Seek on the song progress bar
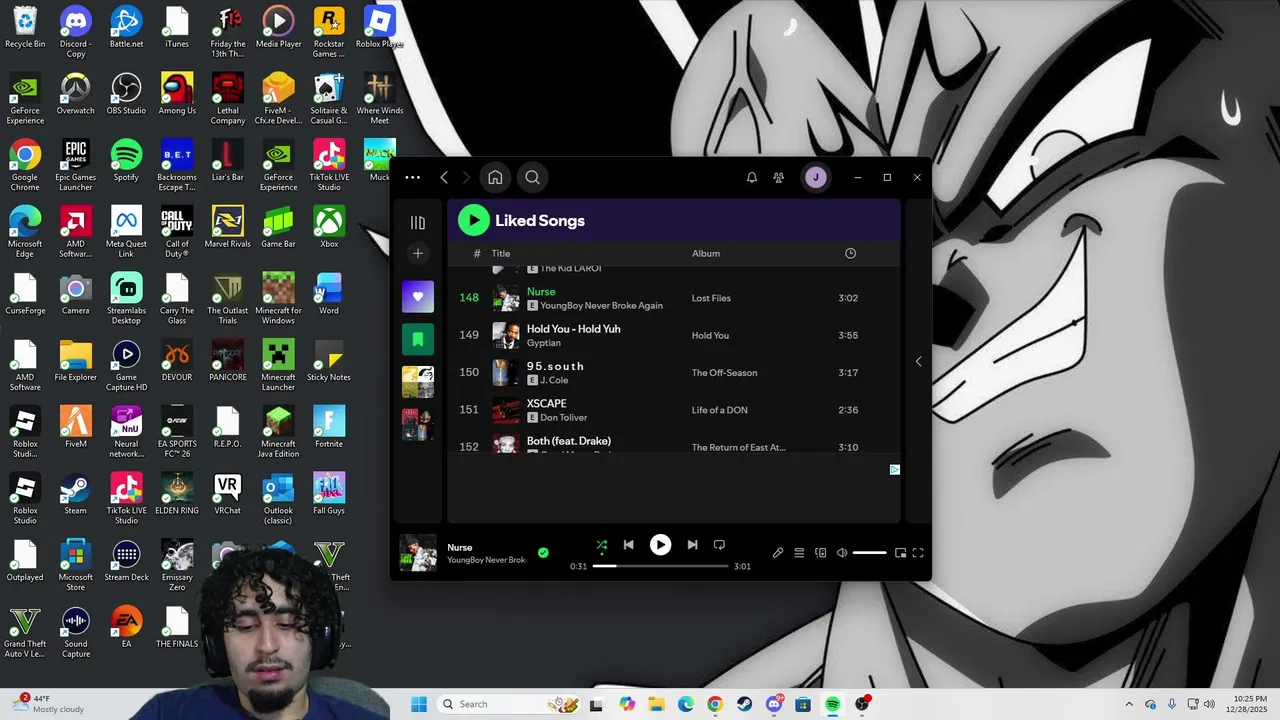The height and width of the screenshot is (720, 1280). pos(660,566)
